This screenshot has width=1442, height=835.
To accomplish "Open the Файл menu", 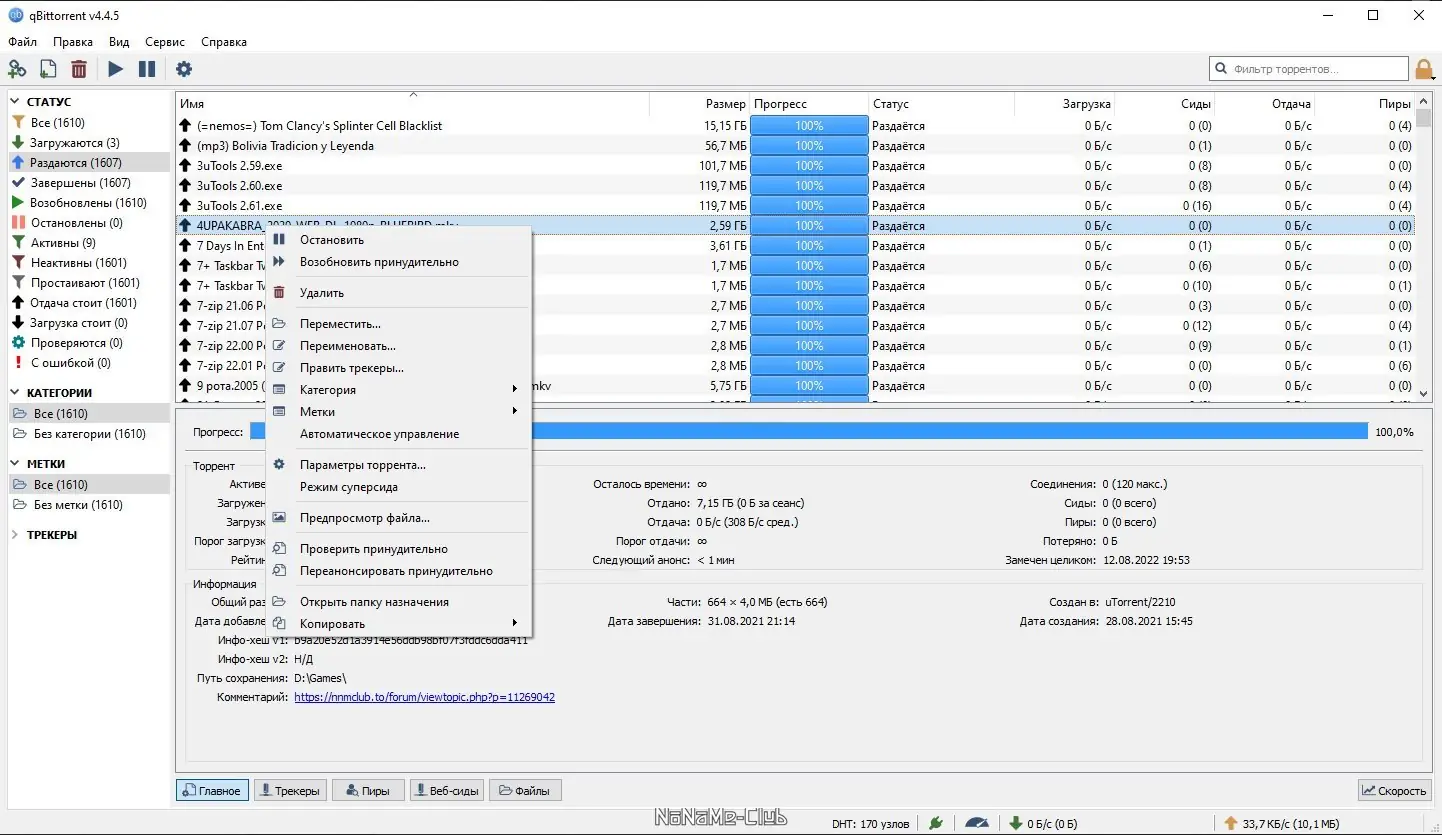I will pos(22,42).
